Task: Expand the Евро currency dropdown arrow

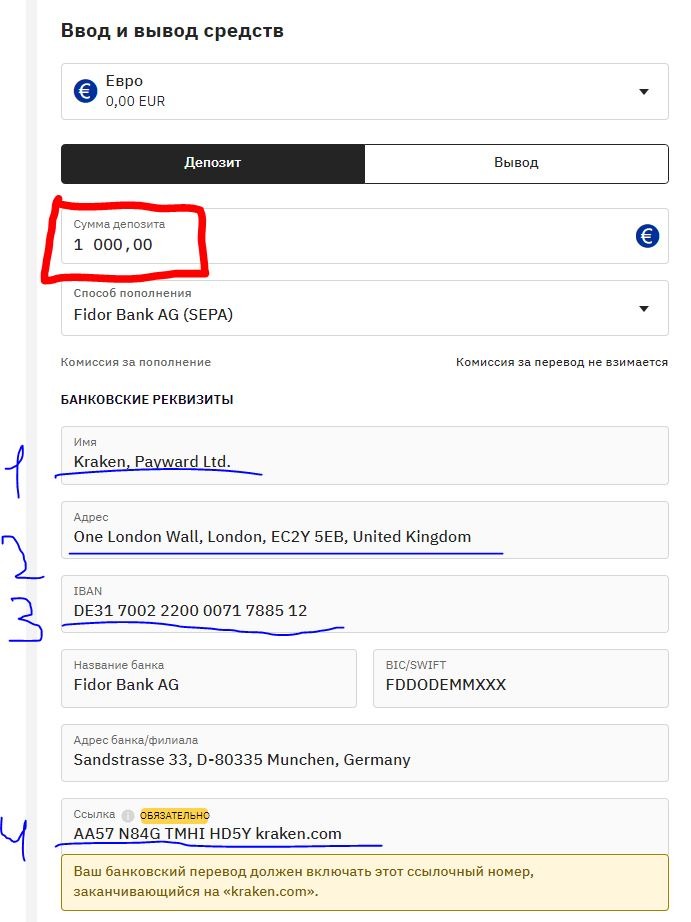Action: (x=644, y=92)
